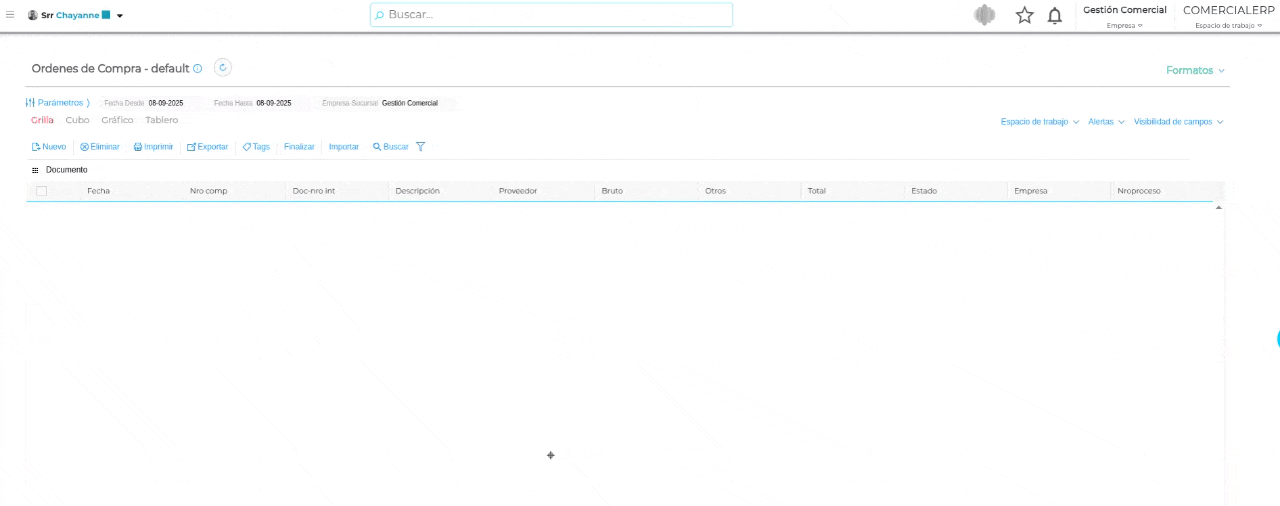Open the notifications bell icon

click(1055, 15)
